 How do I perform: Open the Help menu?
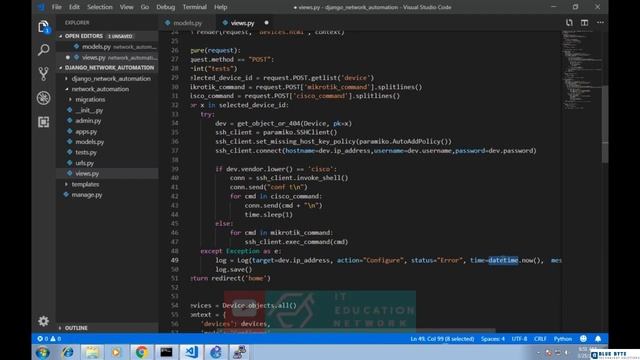click(x=220, y=7)
